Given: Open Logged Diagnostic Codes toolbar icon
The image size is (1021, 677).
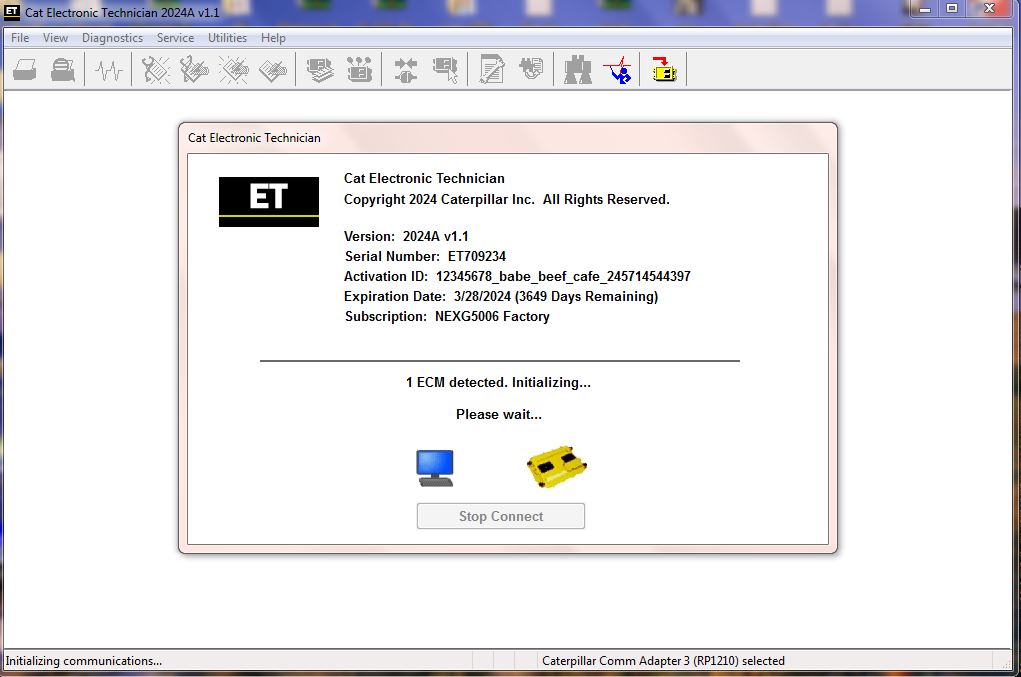Looking at the screenshot, I should pos(194,70).
